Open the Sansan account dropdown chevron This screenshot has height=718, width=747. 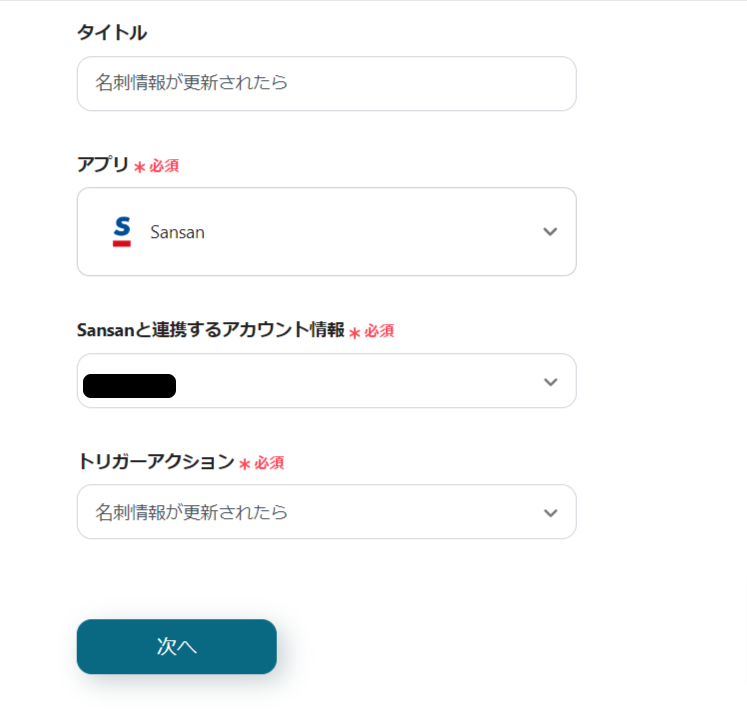click(549, 381)
